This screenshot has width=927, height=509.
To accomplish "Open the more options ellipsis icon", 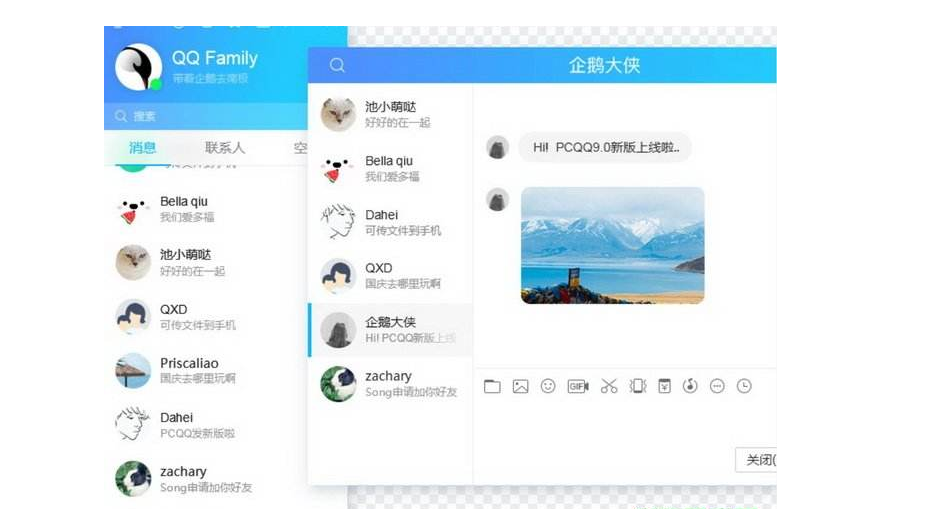I will (717, 387).
